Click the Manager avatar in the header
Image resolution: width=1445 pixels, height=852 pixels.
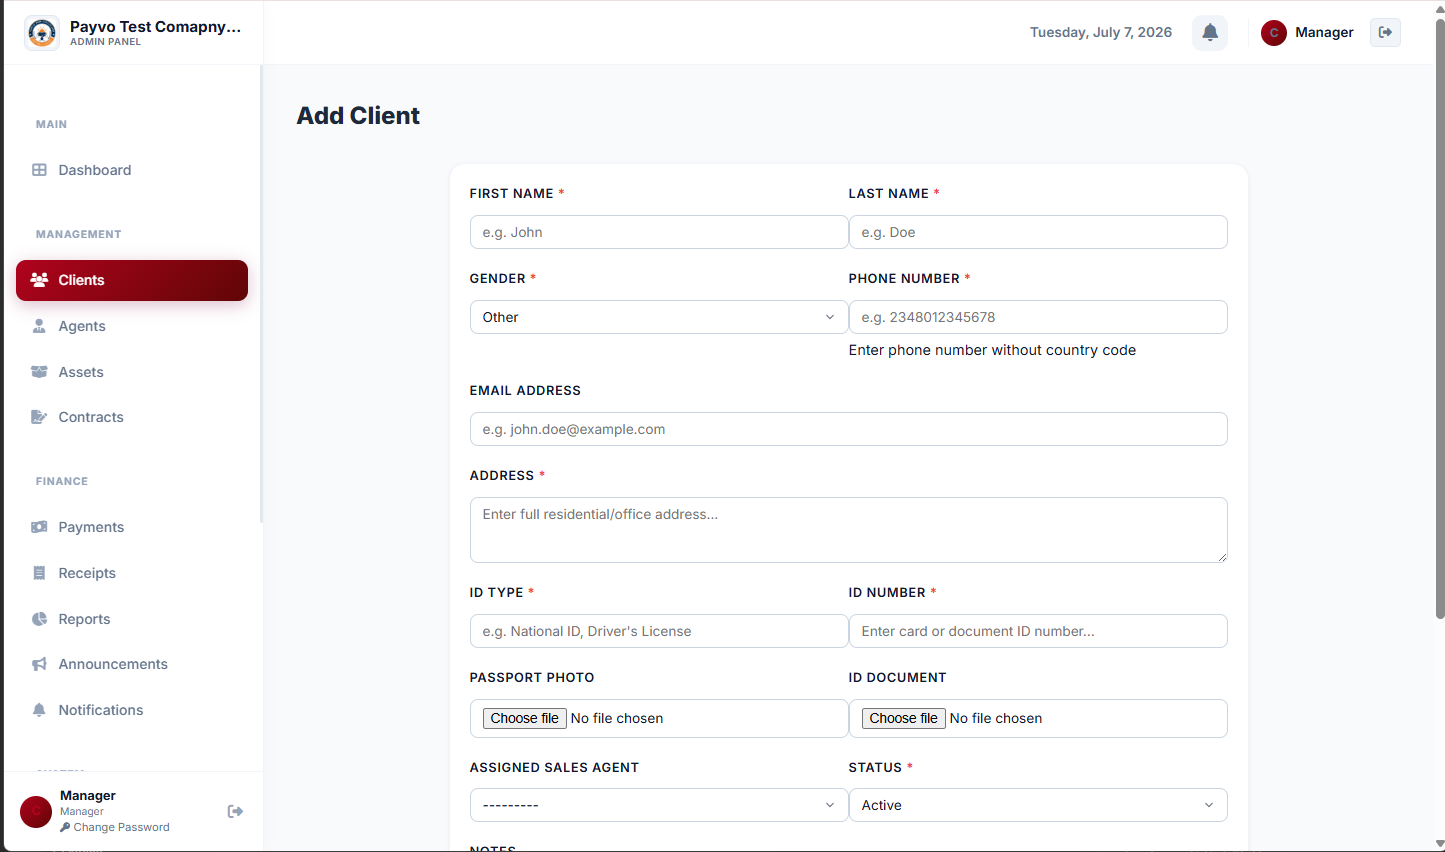pos(1274,33)
